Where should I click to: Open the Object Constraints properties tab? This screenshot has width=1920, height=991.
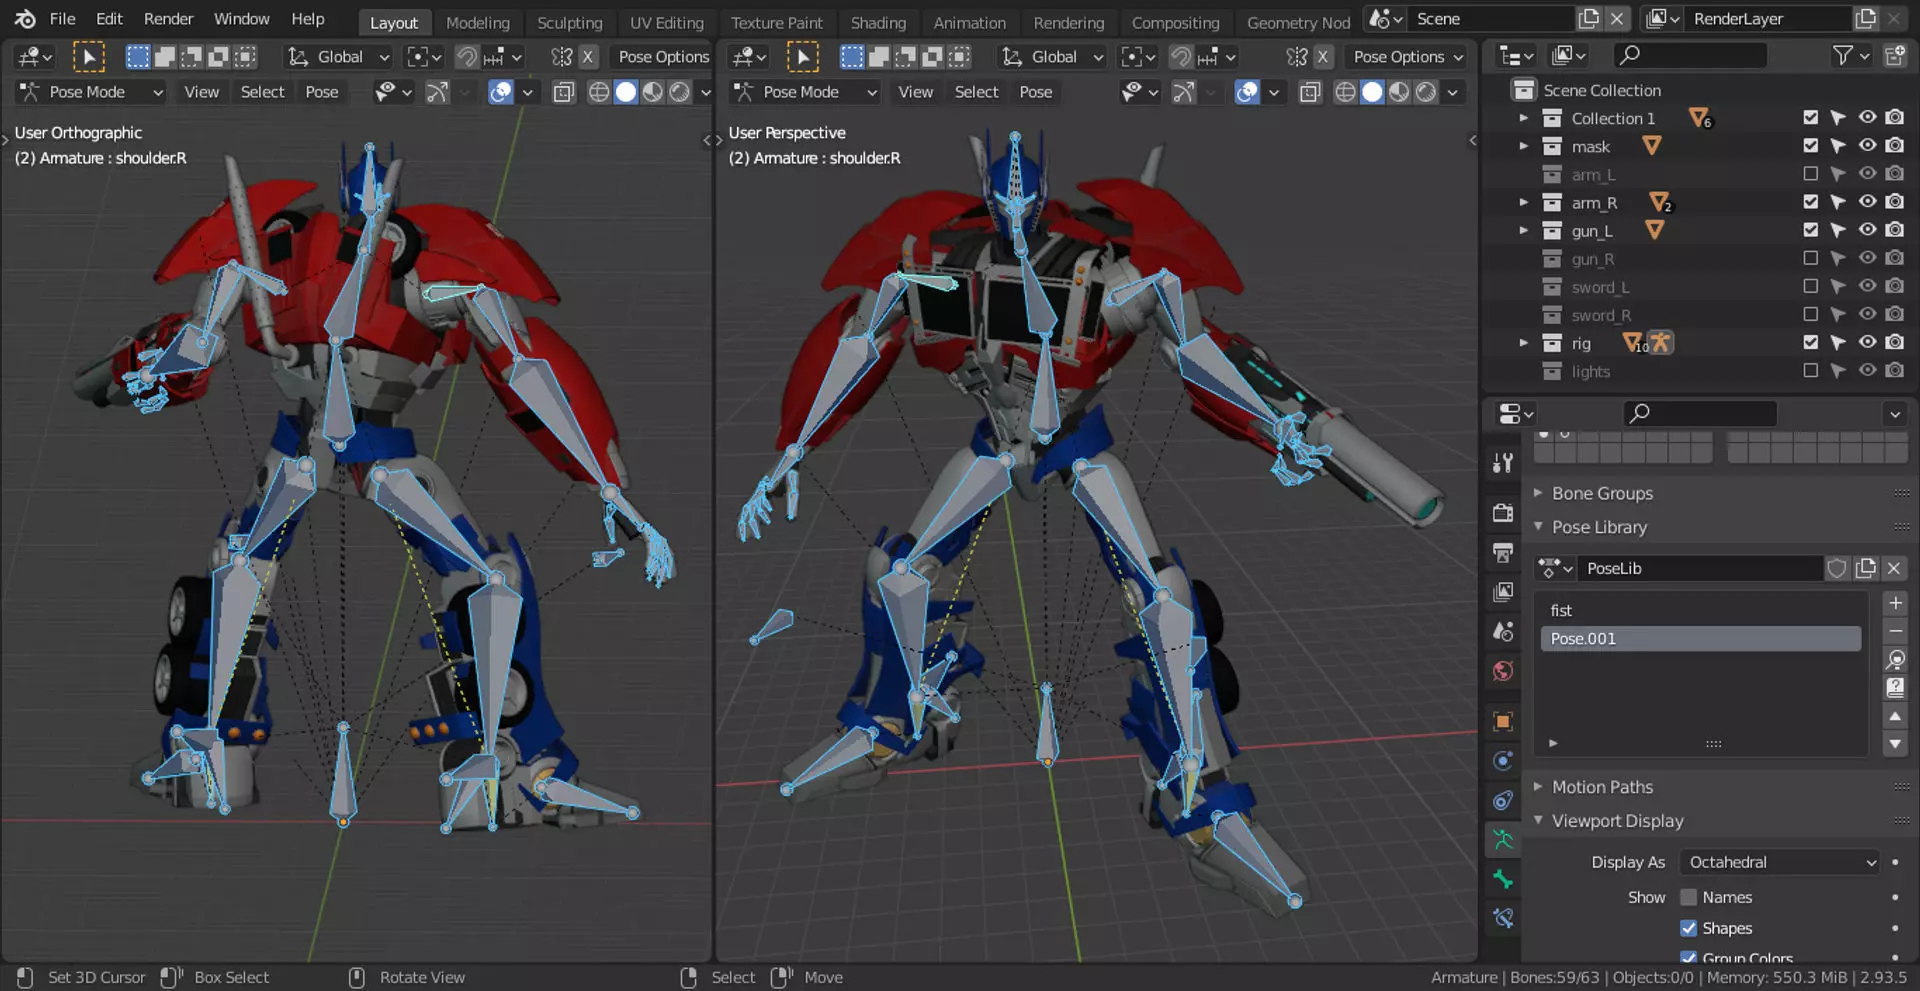tap(1502, 800)
